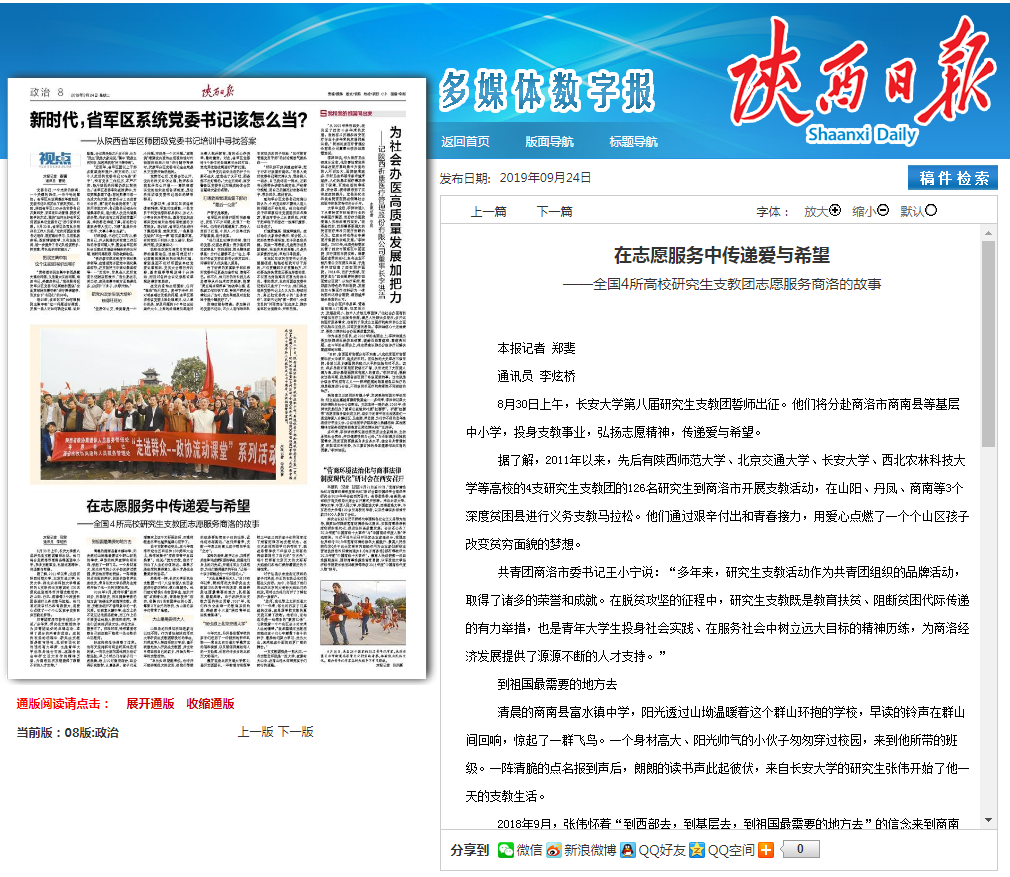Open more sharing options plus icon
Screen dimensions: 1010x877
[x=766, y=850]
